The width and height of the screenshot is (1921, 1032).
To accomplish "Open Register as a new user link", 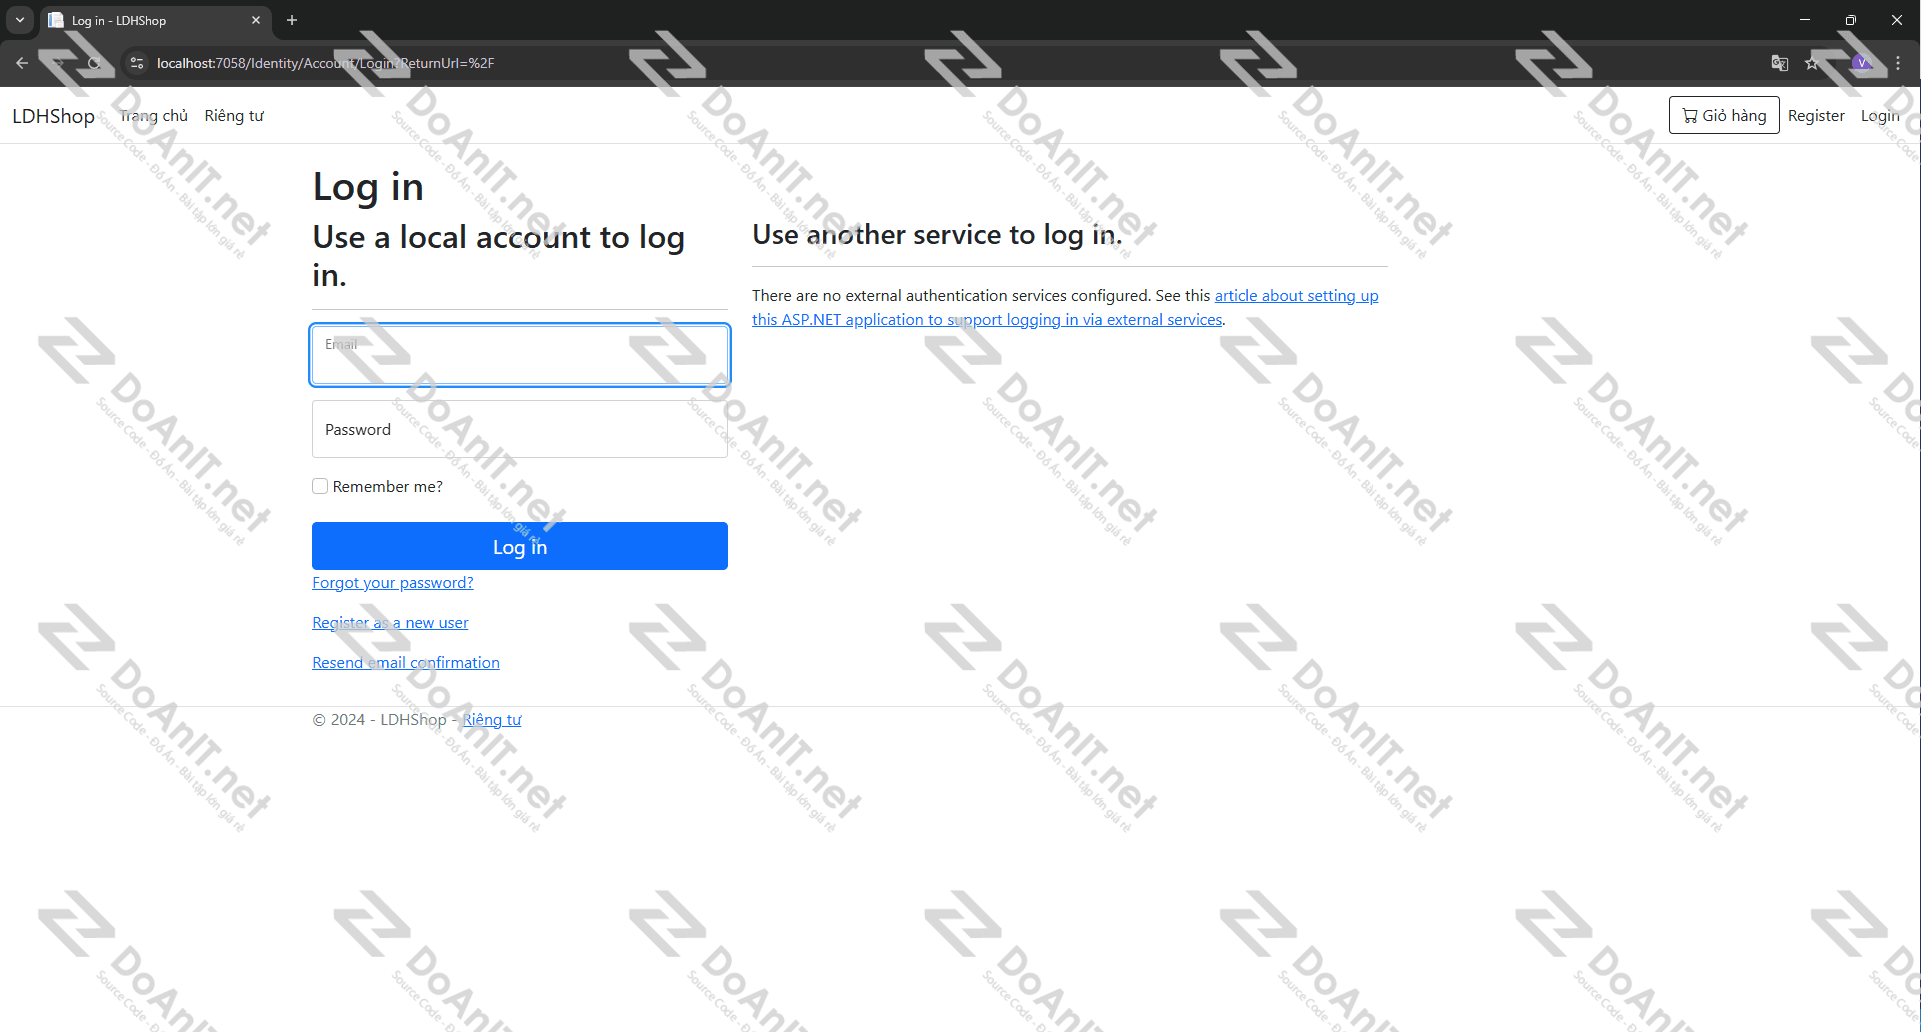I will tap(390, 623).
